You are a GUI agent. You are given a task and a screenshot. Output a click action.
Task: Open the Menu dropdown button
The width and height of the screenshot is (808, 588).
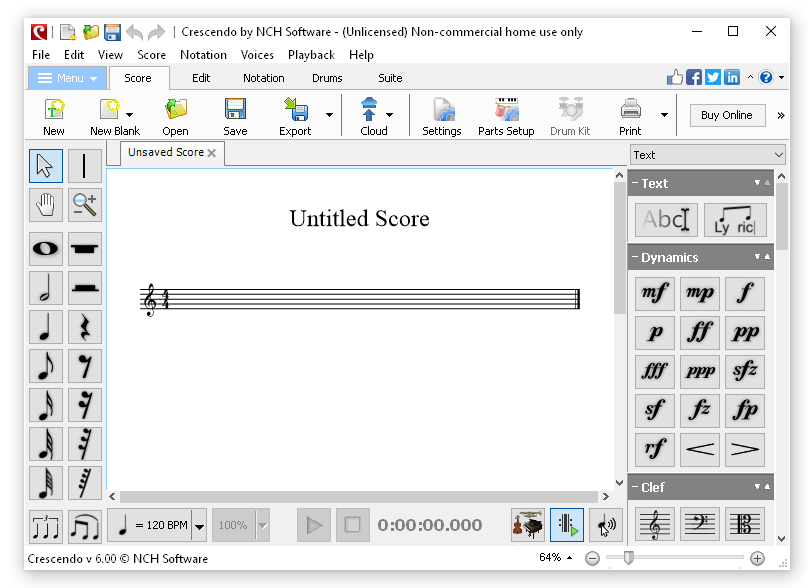(68, 78)
